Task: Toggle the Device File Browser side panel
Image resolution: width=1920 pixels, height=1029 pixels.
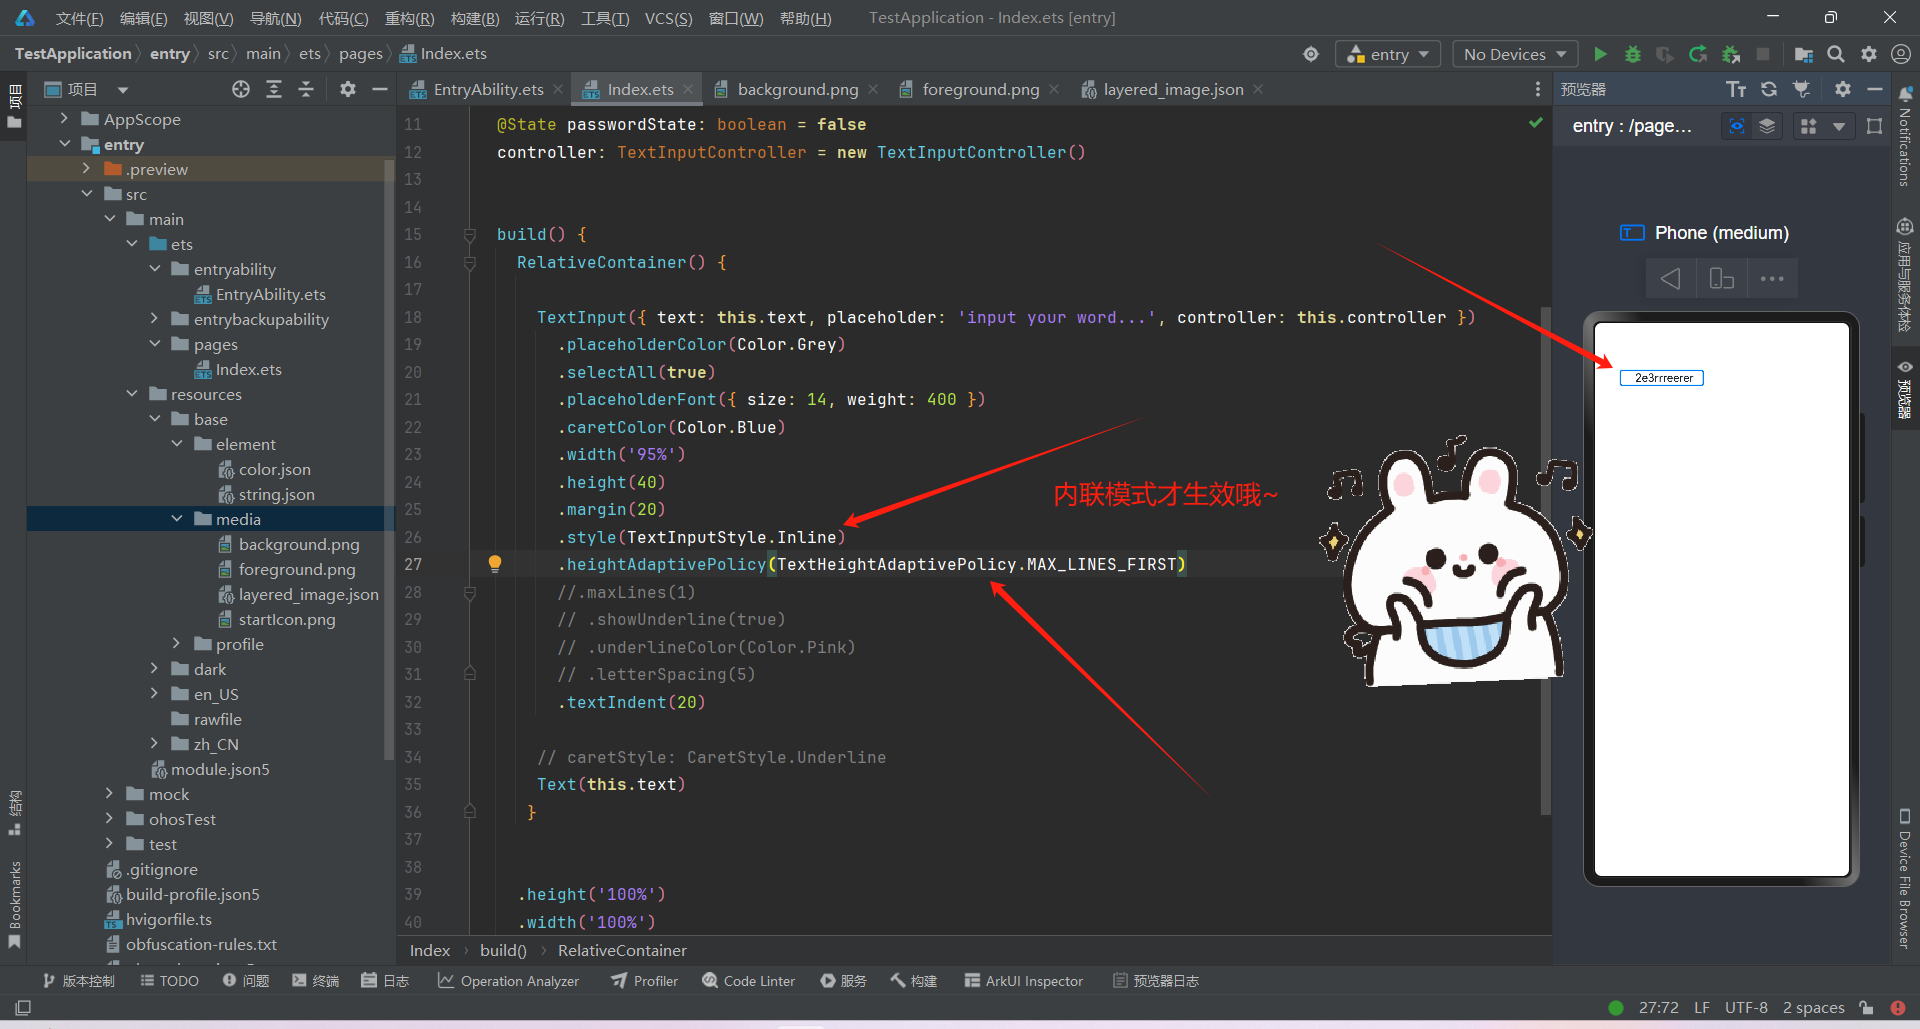Action: [1905, 879]
